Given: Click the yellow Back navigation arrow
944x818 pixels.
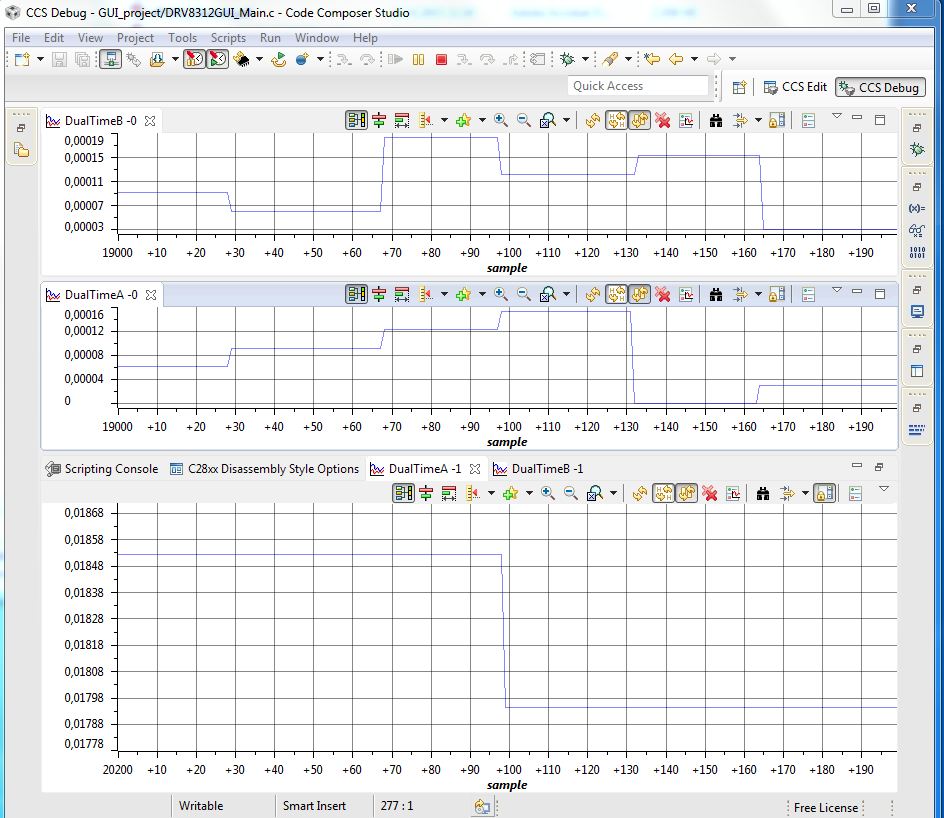Looking at the screenshot, I should pos(676,59).
